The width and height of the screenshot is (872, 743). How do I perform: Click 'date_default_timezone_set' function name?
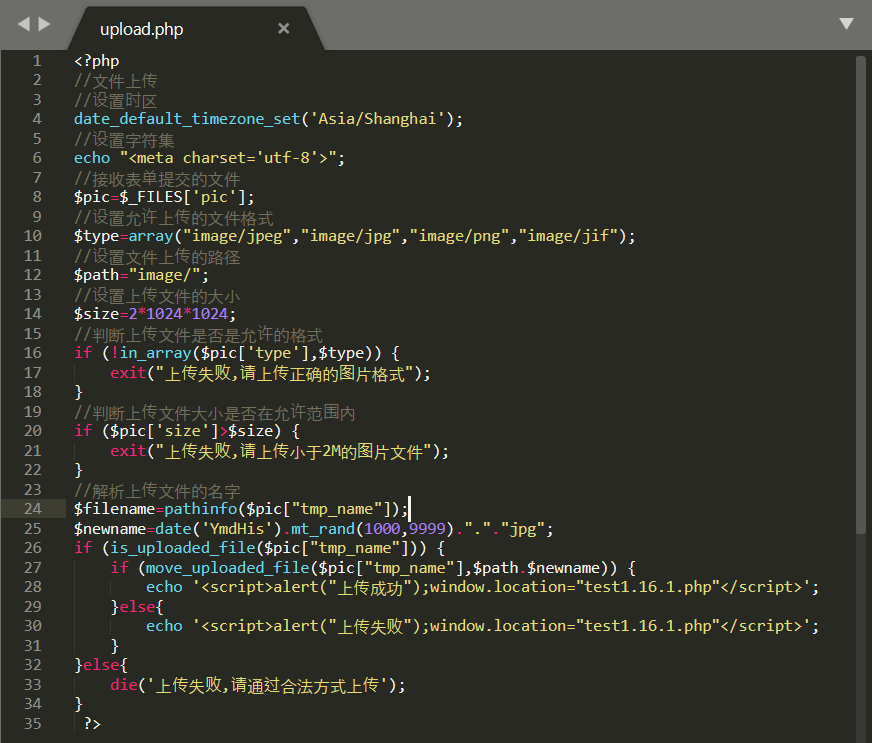click(187, 119)
